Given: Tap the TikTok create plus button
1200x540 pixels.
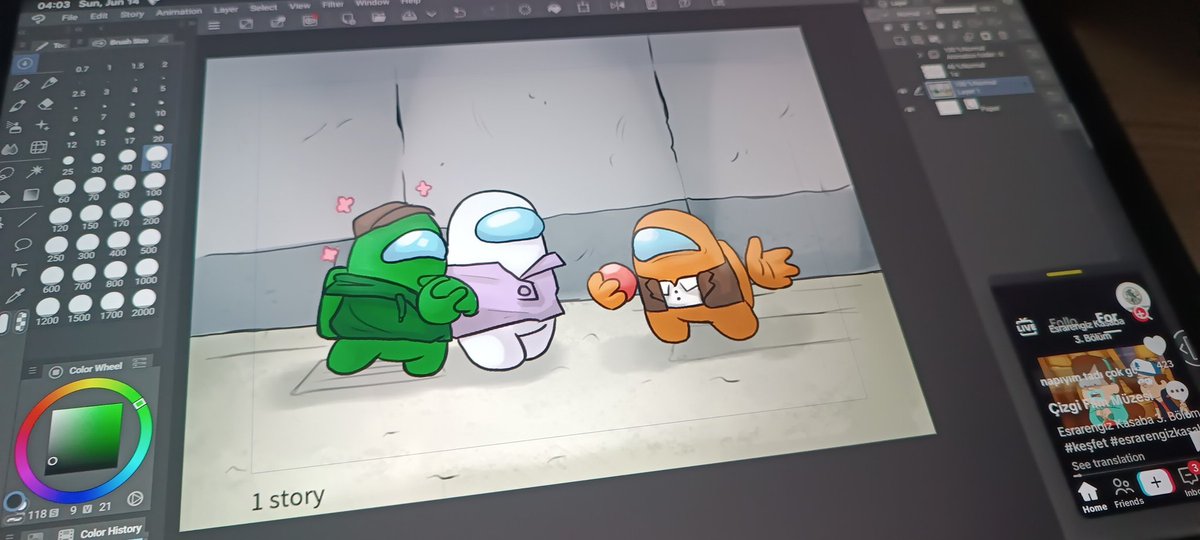Looking at the screenshot, I should click(1155, 482).
